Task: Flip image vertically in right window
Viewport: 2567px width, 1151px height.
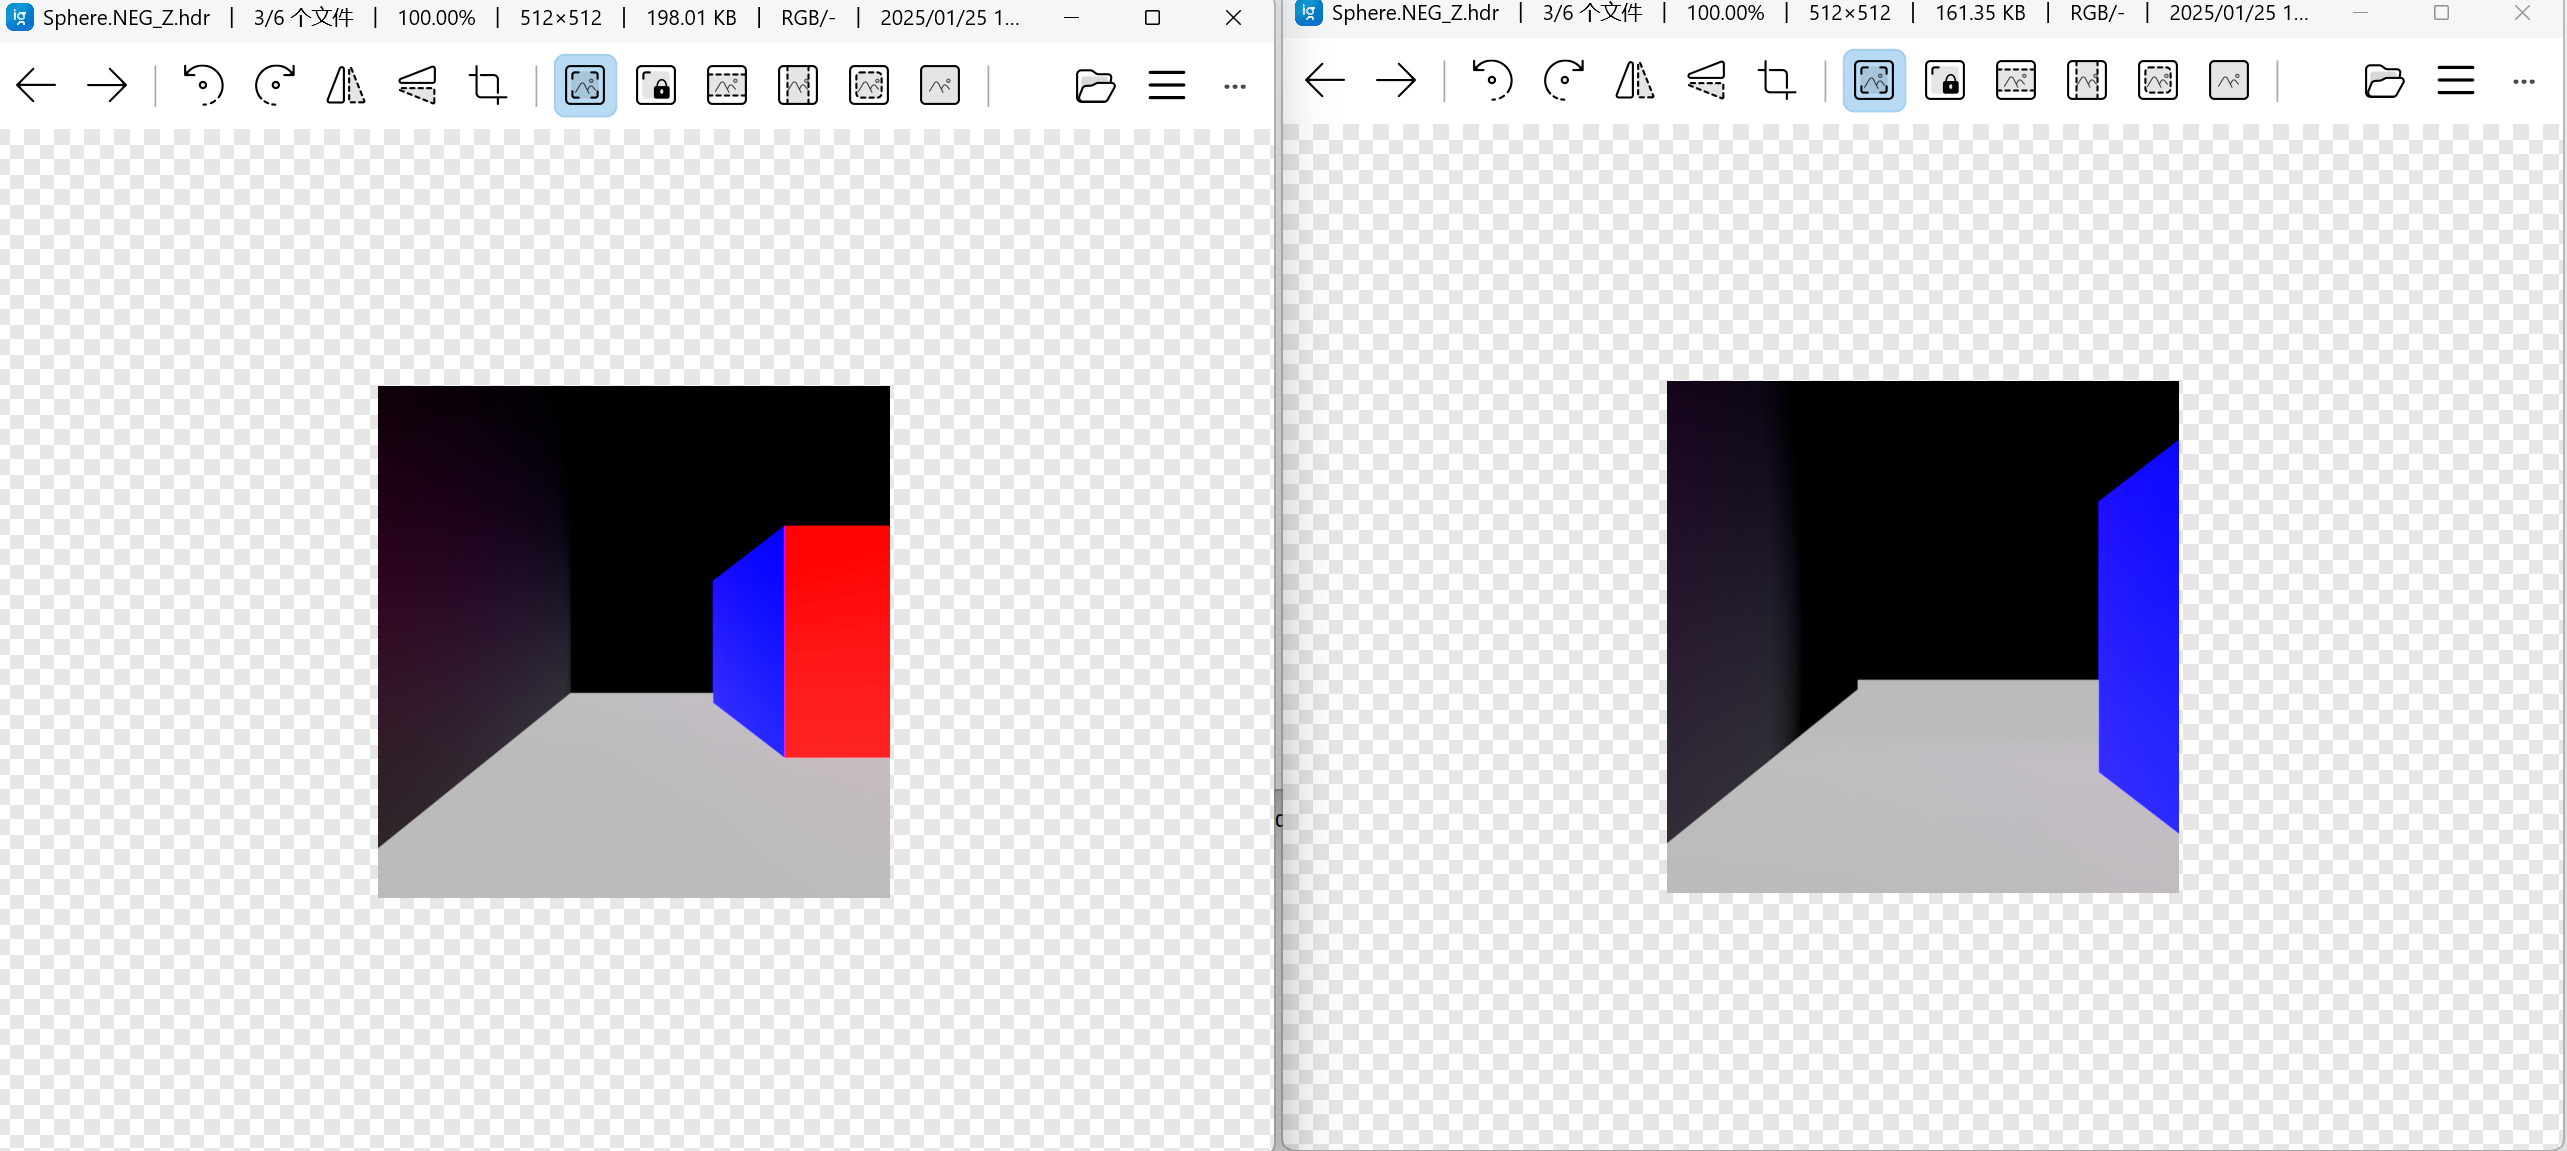Action: tap(1706, 80)
